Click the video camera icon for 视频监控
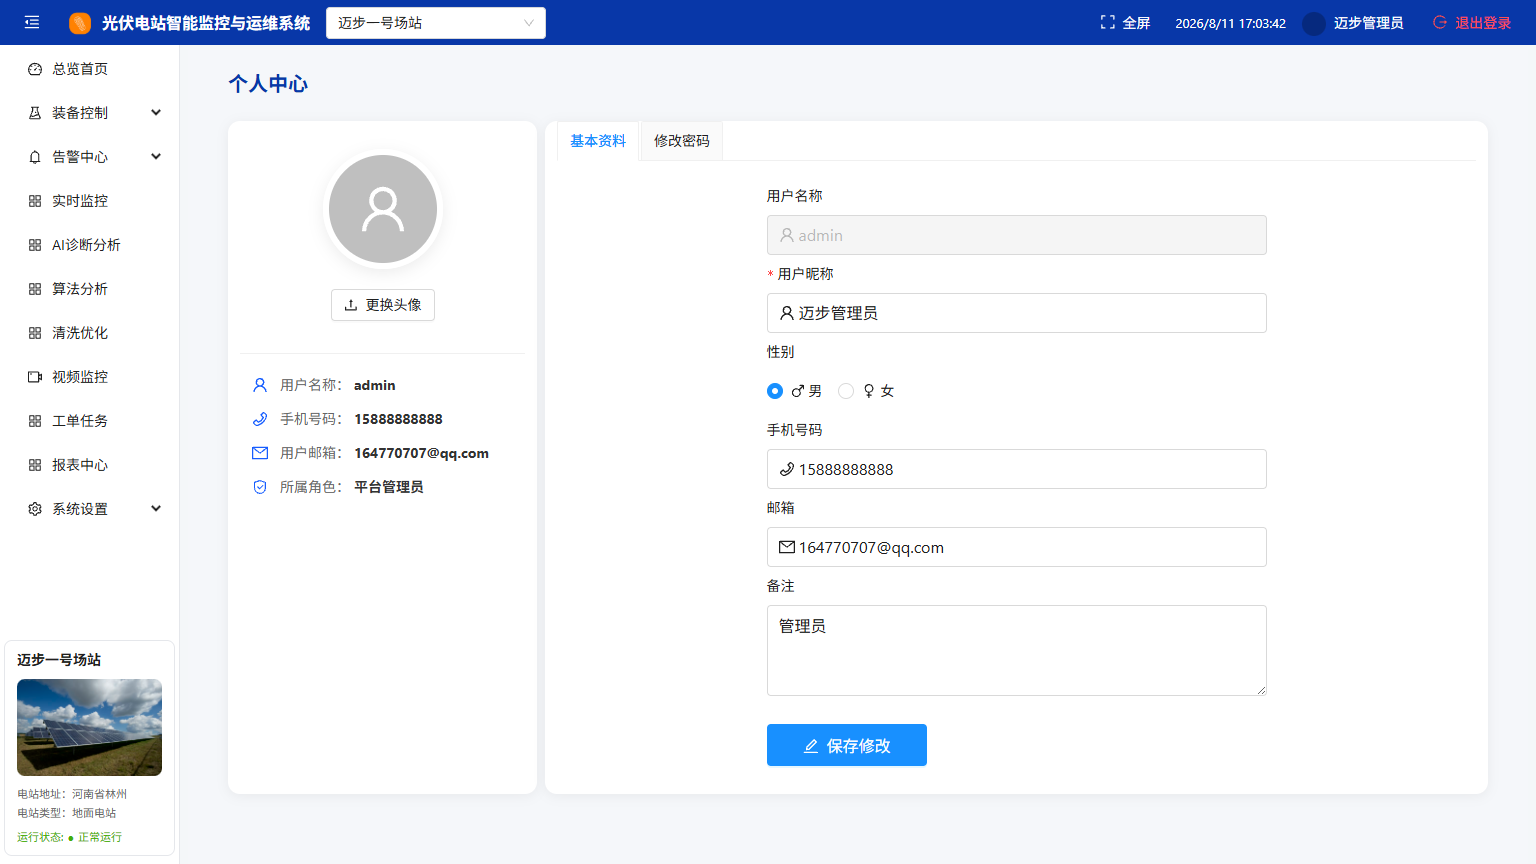1536x864 pixels. click(35, 377)
